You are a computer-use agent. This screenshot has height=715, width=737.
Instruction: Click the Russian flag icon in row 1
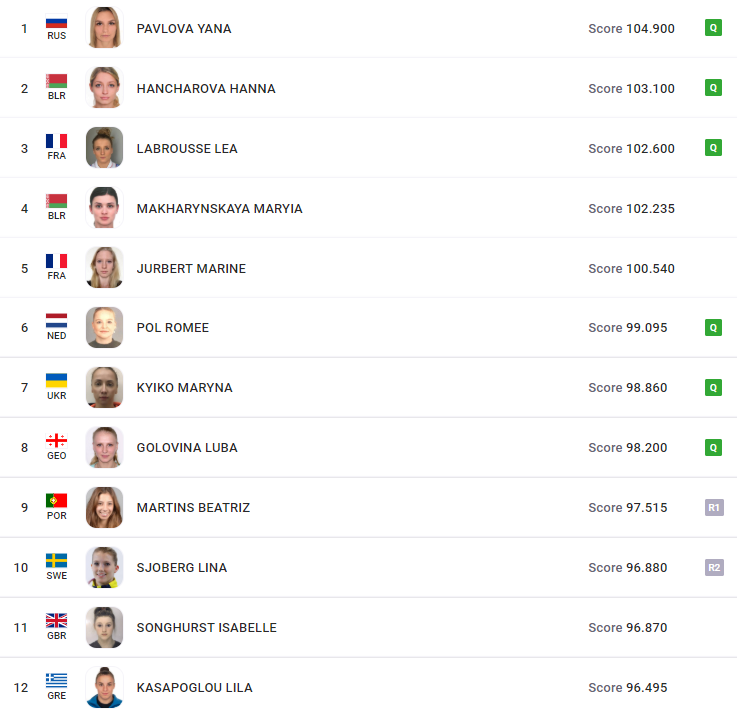56,22
